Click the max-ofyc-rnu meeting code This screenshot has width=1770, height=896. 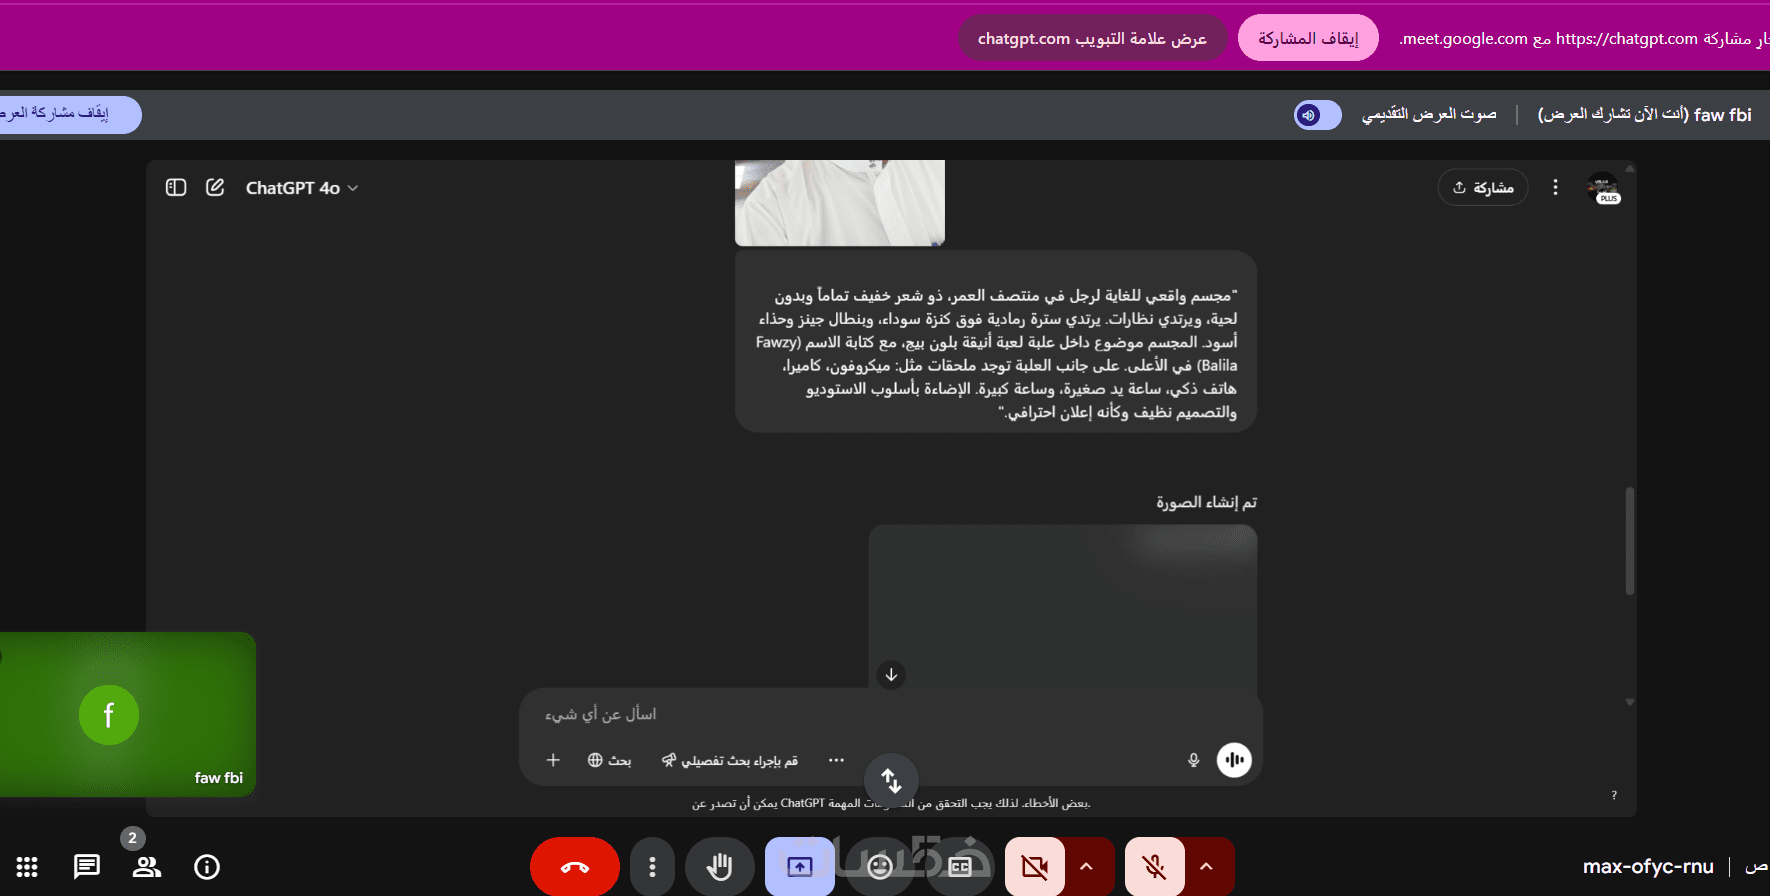tap(1648, 867)
